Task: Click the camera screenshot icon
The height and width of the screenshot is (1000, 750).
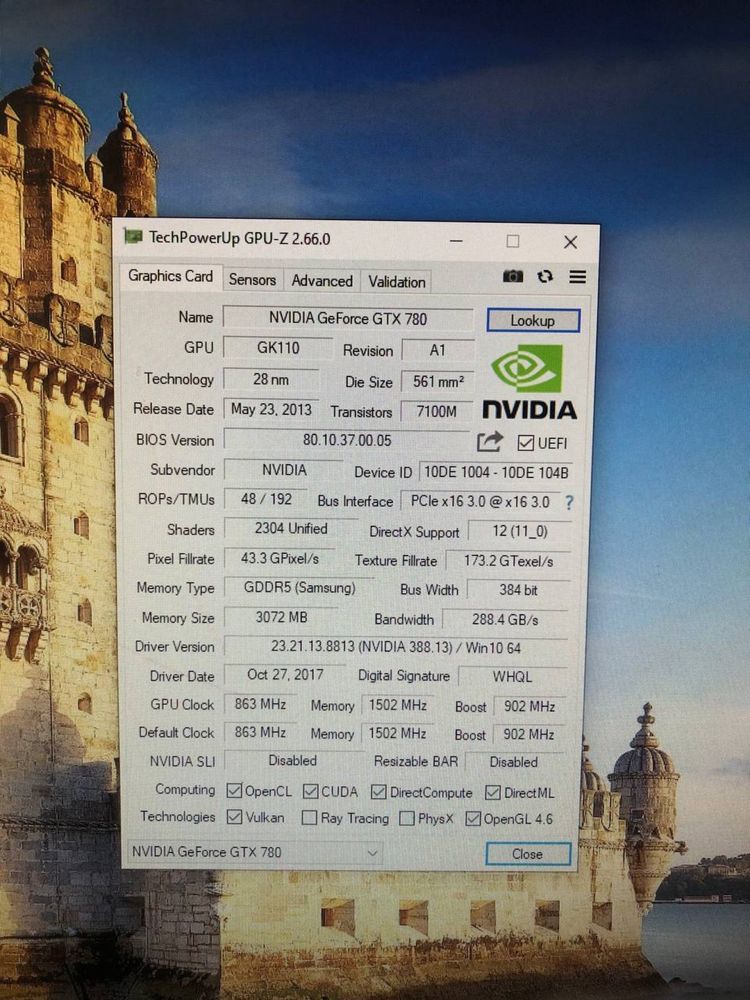Action: 513,276
